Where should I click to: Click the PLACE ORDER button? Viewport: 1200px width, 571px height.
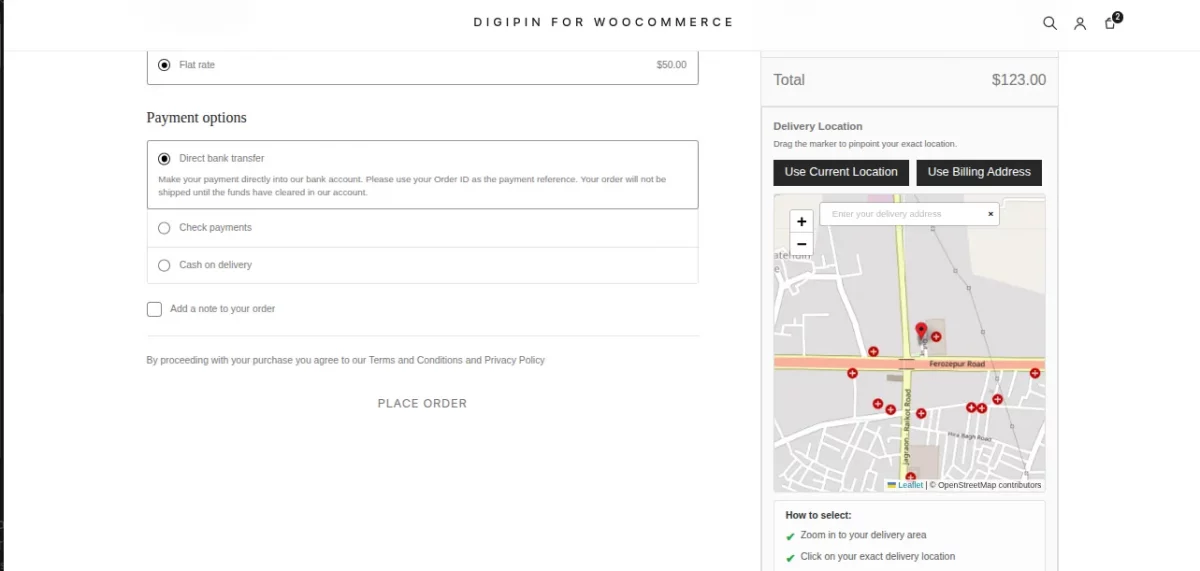coord(422,404)
